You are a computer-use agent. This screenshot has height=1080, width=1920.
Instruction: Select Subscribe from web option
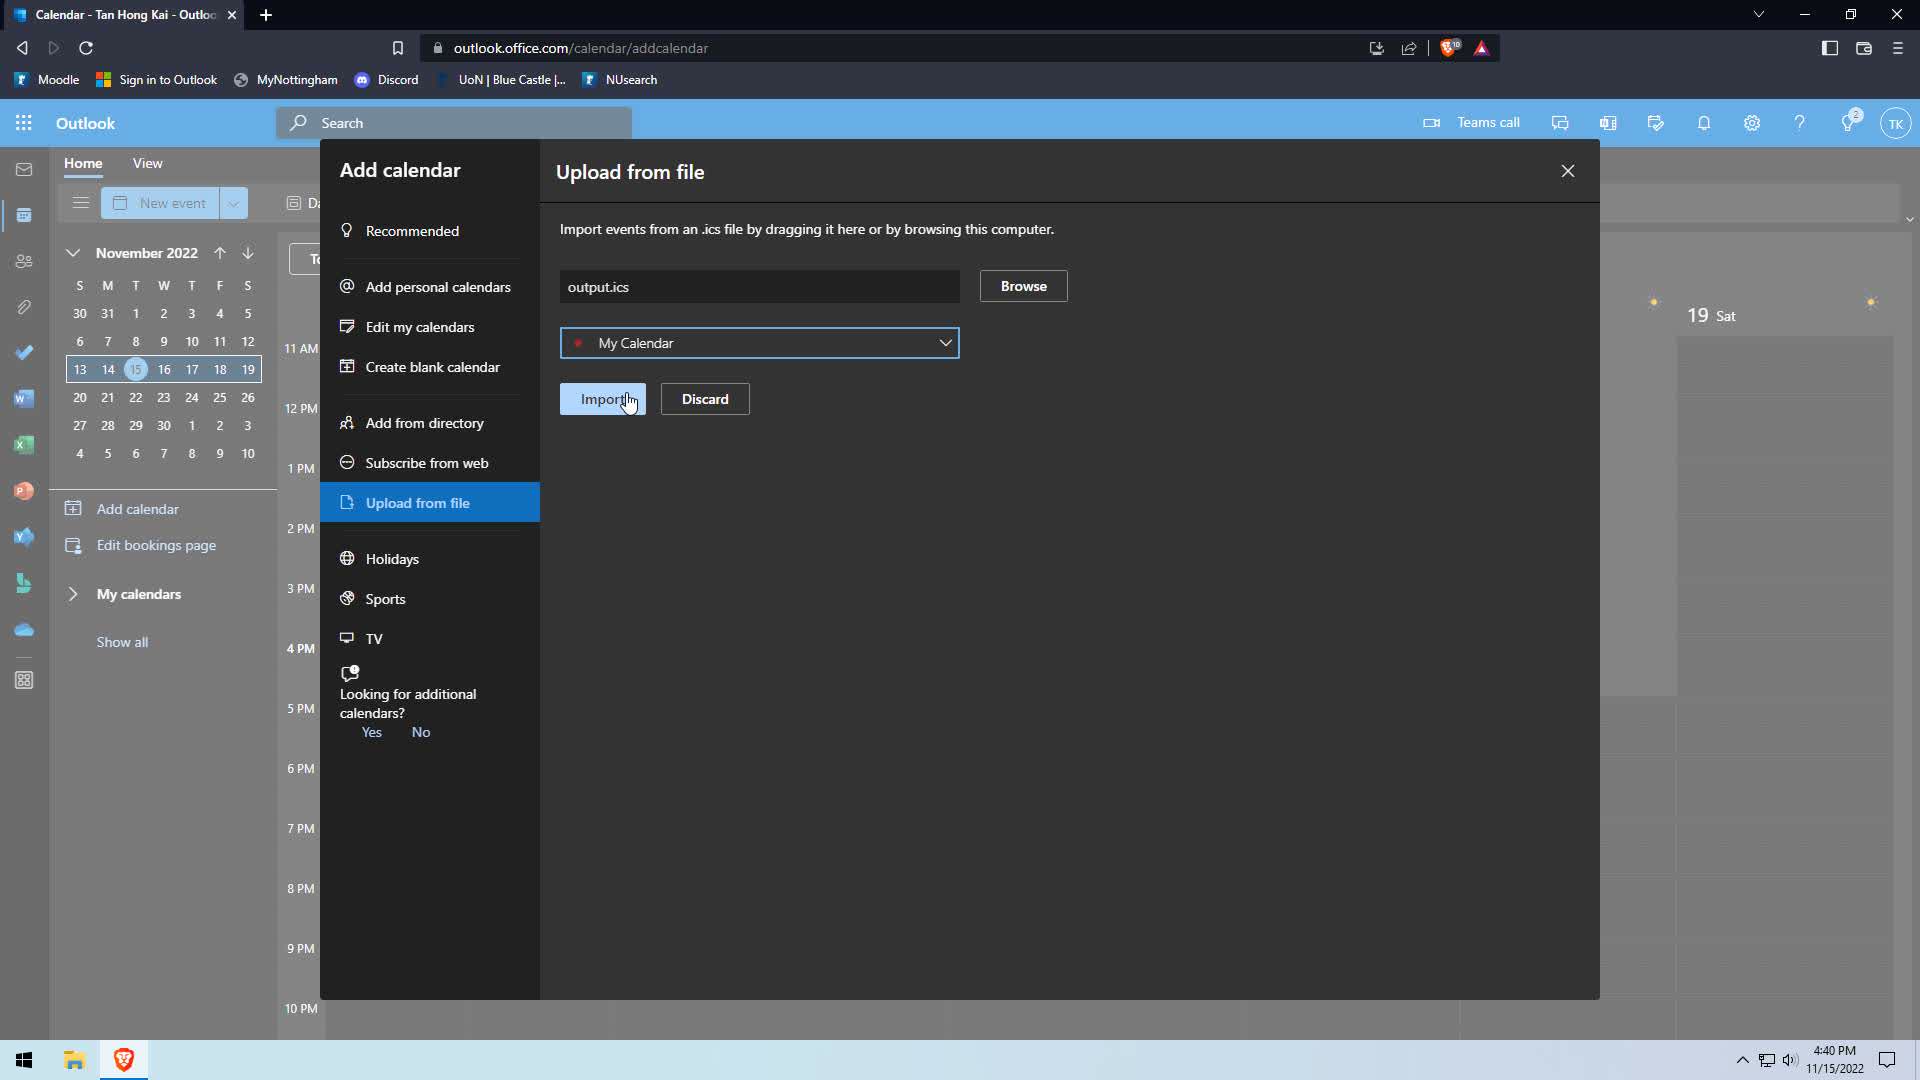(x=427, y=463)
